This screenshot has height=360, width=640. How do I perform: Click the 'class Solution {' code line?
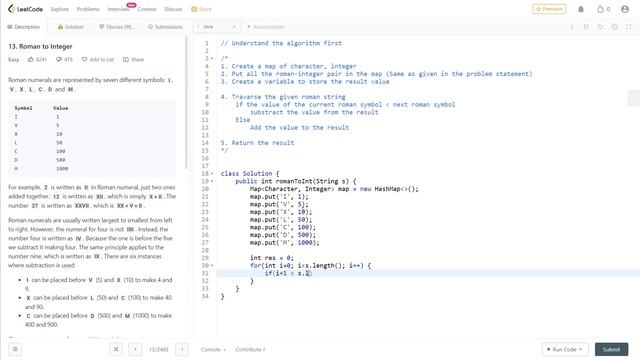250,173
